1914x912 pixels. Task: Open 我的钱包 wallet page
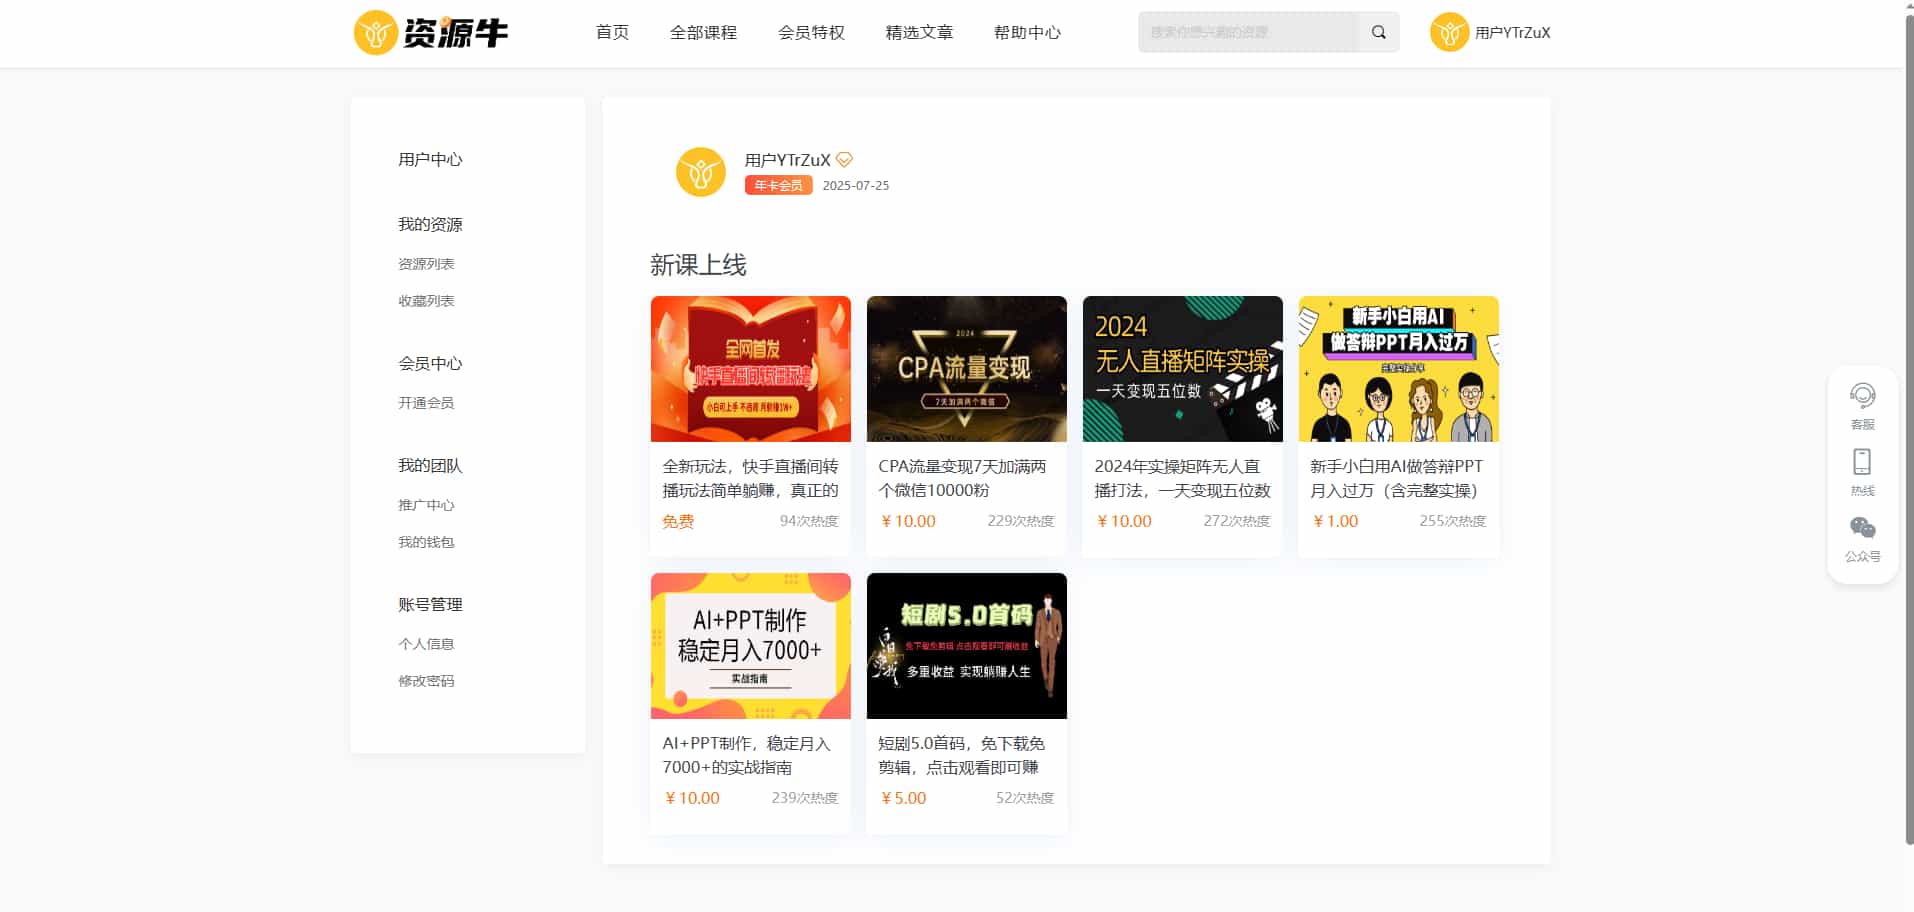tap(424, 541)
